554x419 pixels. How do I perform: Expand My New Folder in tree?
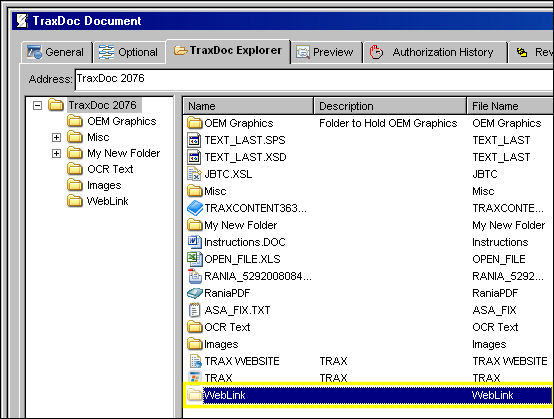click(x=56, y=153)
